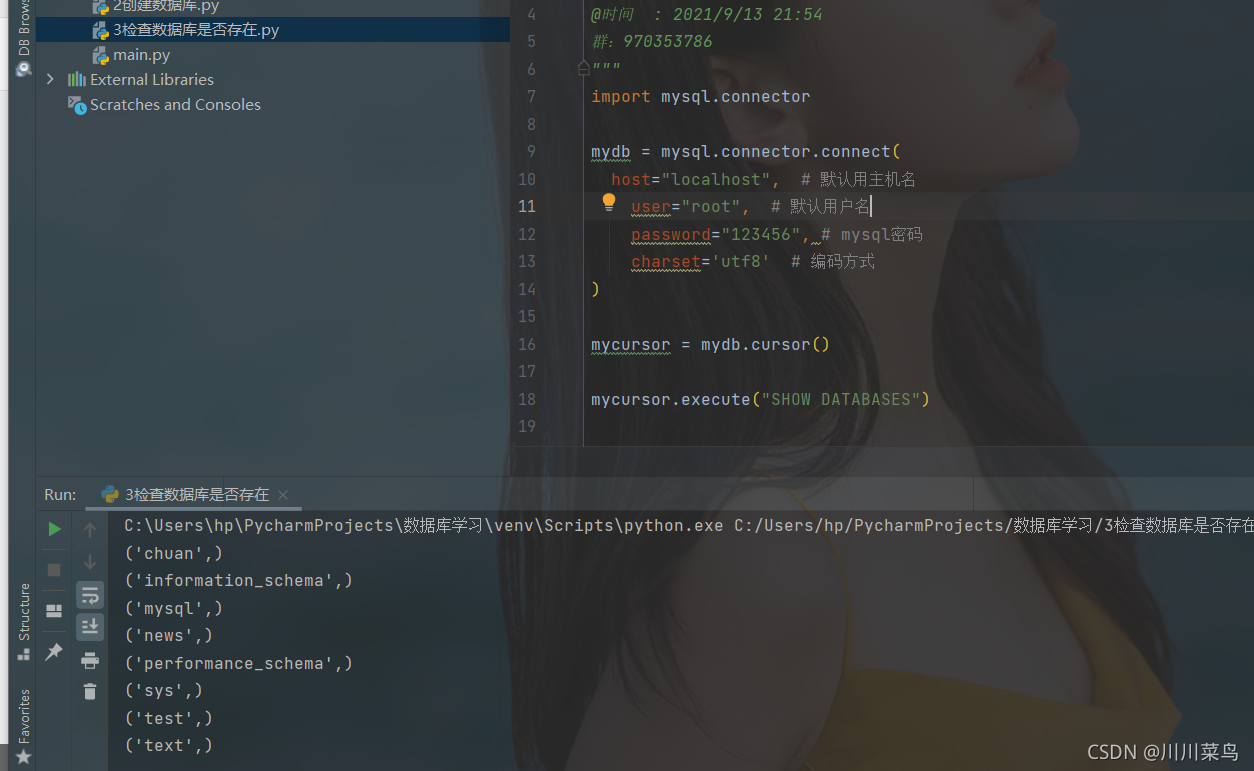This screenshot has width=1254, height=771.
Task: Click the Scratches and Consoles icon
Action: [x=77, y=104]
